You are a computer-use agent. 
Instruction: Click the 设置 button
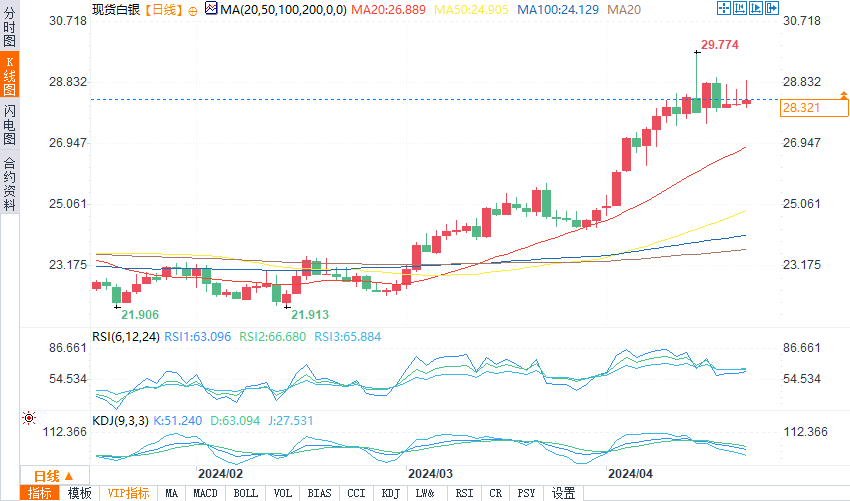[x=563, y=493]
